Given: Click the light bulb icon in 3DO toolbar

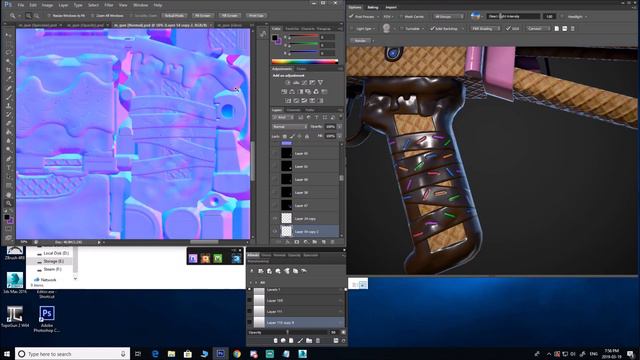Looking at the screenshot, I should (386, 28).
